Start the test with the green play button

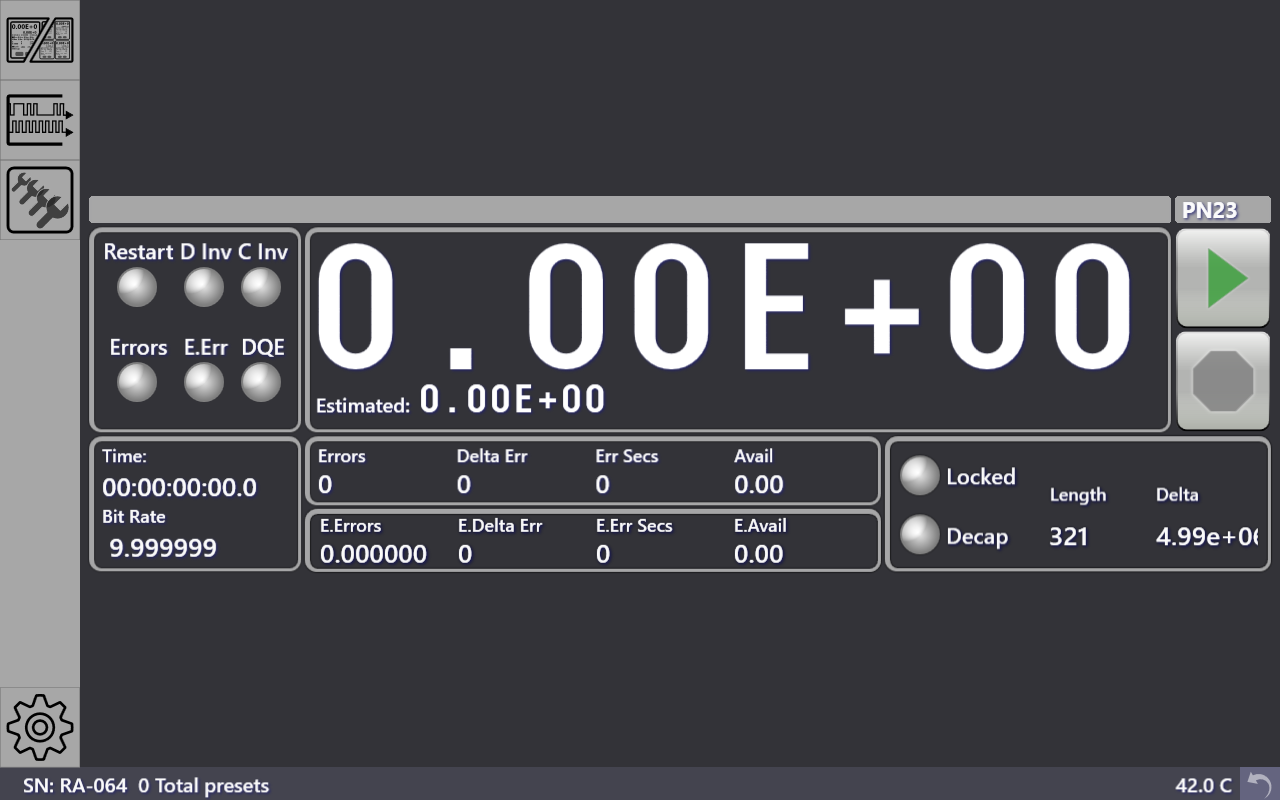1222,277
